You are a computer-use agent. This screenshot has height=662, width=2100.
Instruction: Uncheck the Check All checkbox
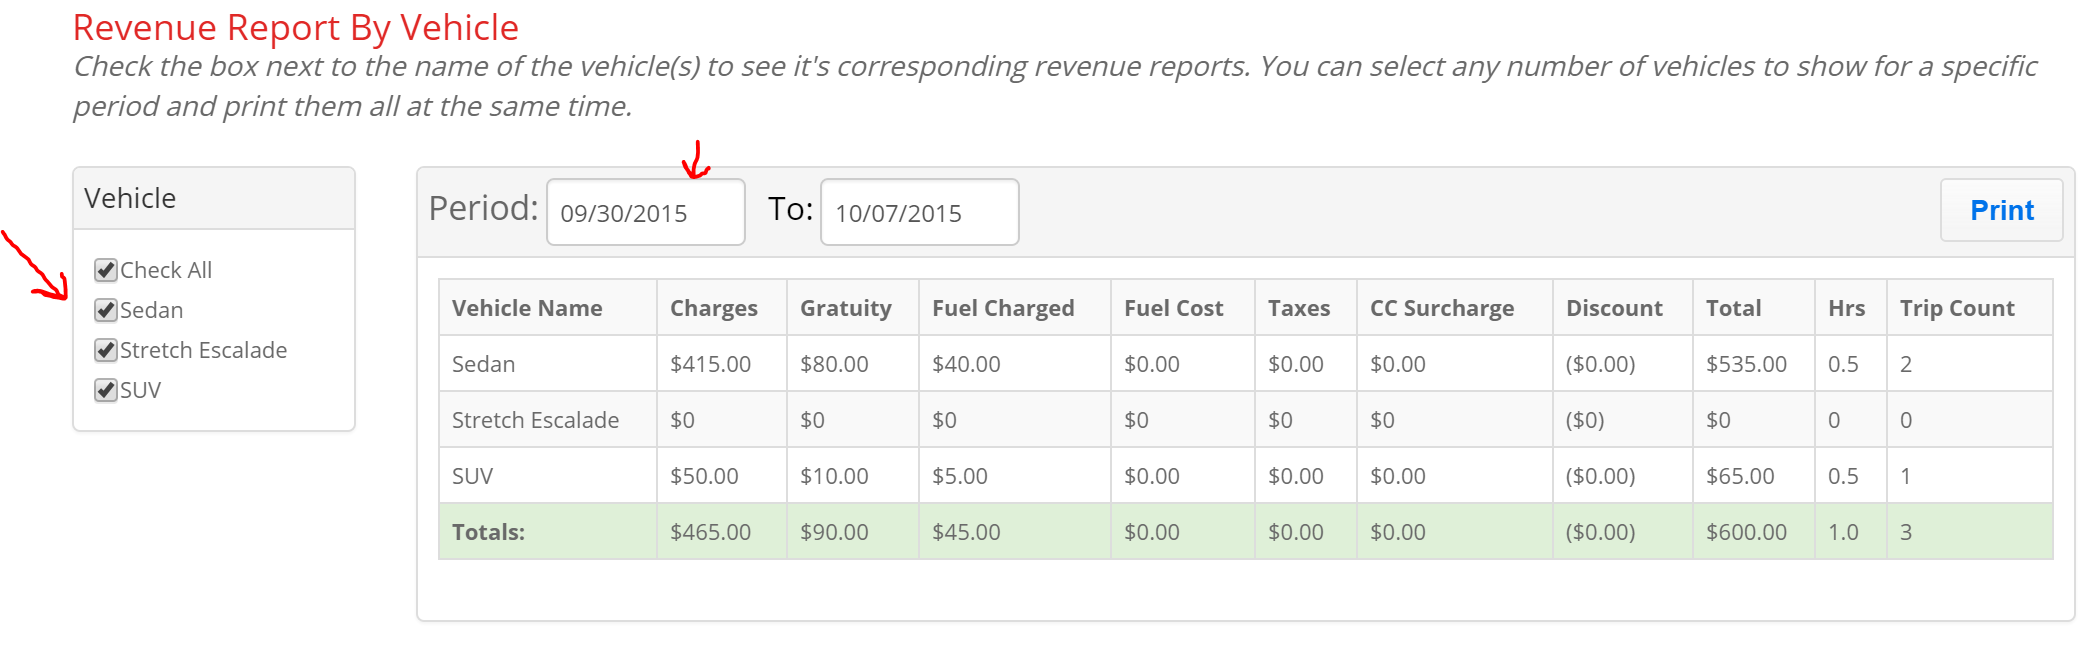[x=106, y=270]
